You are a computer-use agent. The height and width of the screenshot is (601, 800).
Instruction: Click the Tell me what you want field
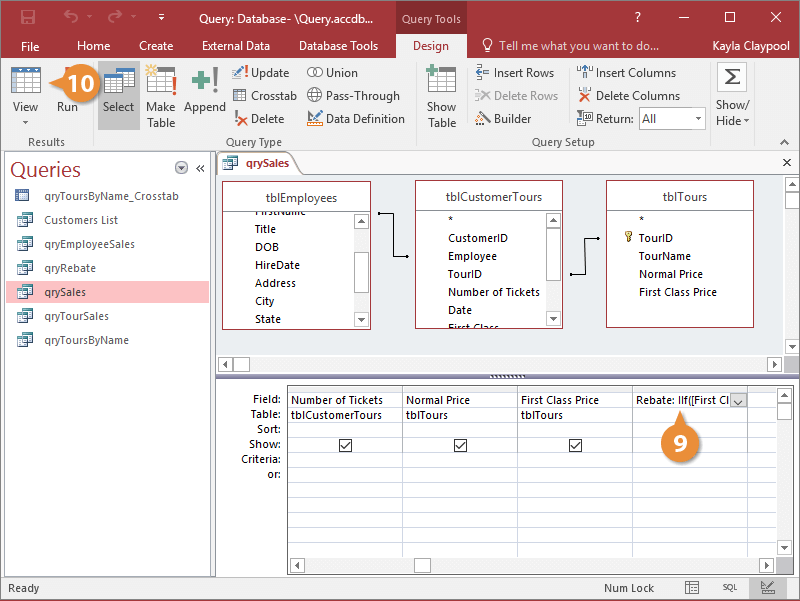coord(578,46)
